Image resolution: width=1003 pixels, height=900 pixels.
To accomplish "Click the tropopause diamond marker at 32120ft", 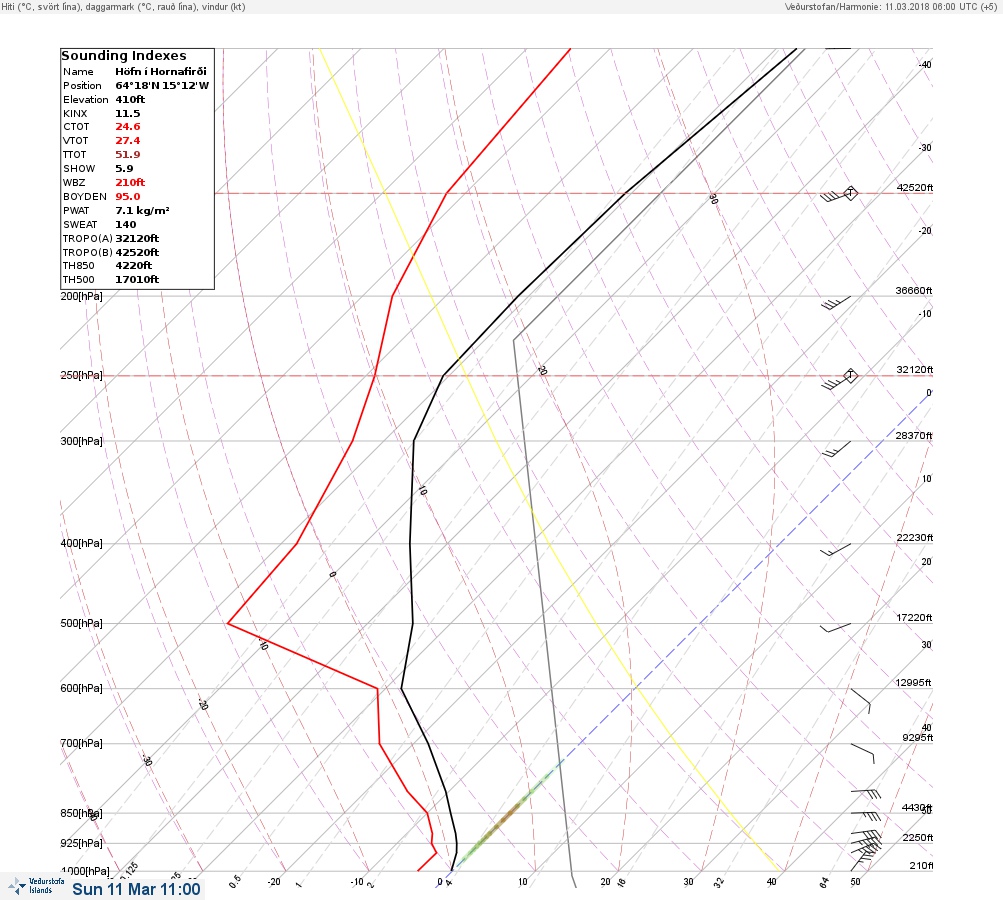I will click(x=850, y=375).
